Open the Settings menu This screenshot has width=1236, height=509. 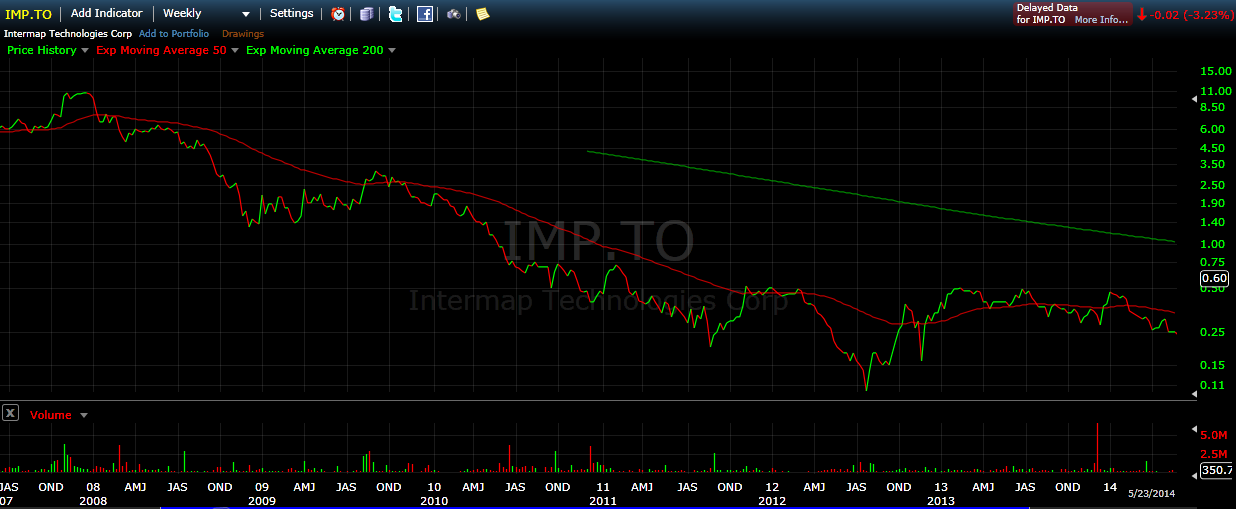tap(292, 14)
